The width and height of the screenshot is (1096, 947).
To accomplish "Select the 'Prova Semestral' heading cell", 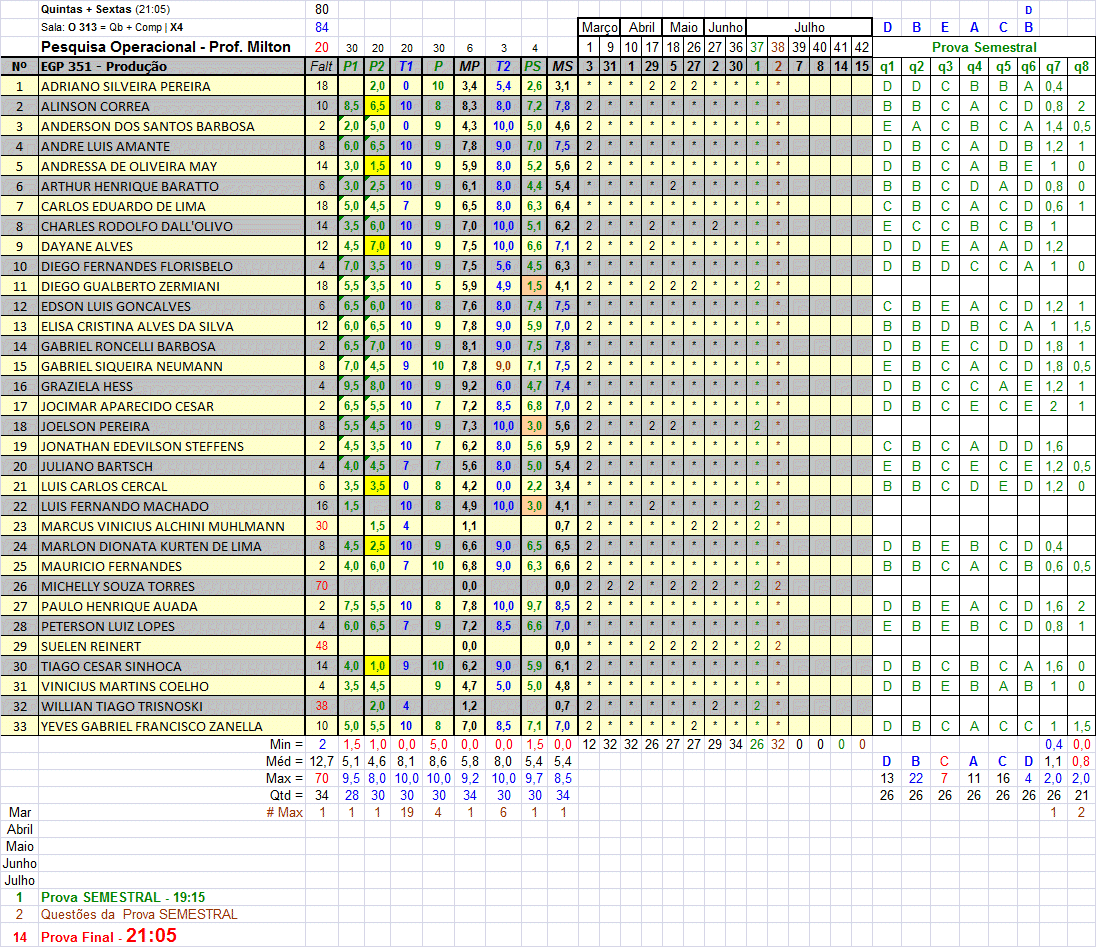I will click(983, 47).
